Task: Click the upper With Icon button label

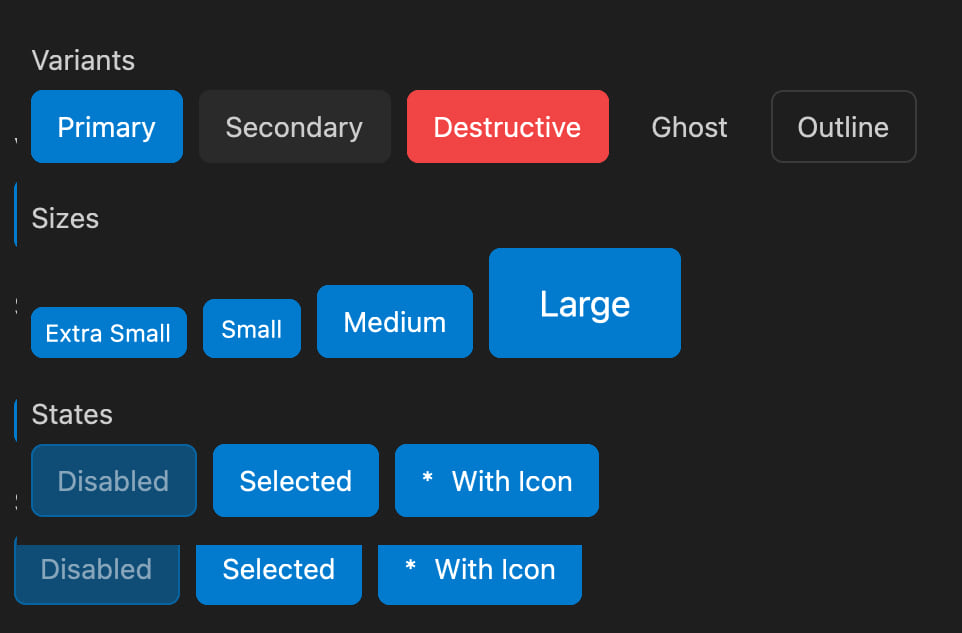Action: coord(512,481)
